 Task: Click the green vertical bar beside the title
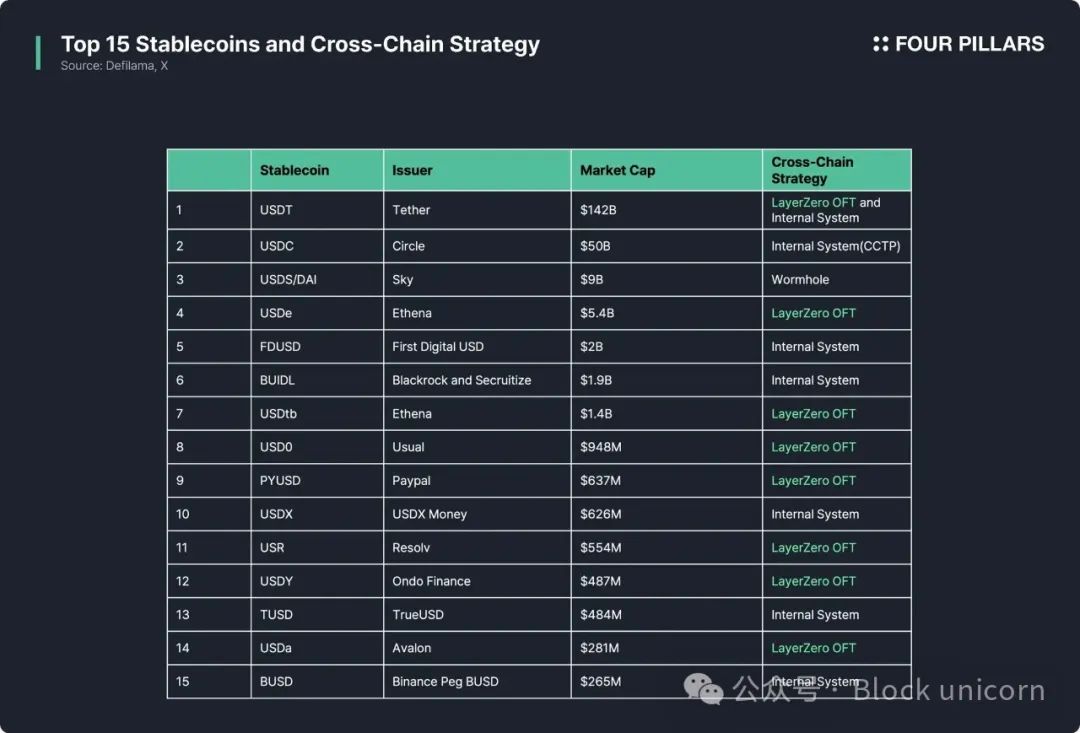(38, 53)
